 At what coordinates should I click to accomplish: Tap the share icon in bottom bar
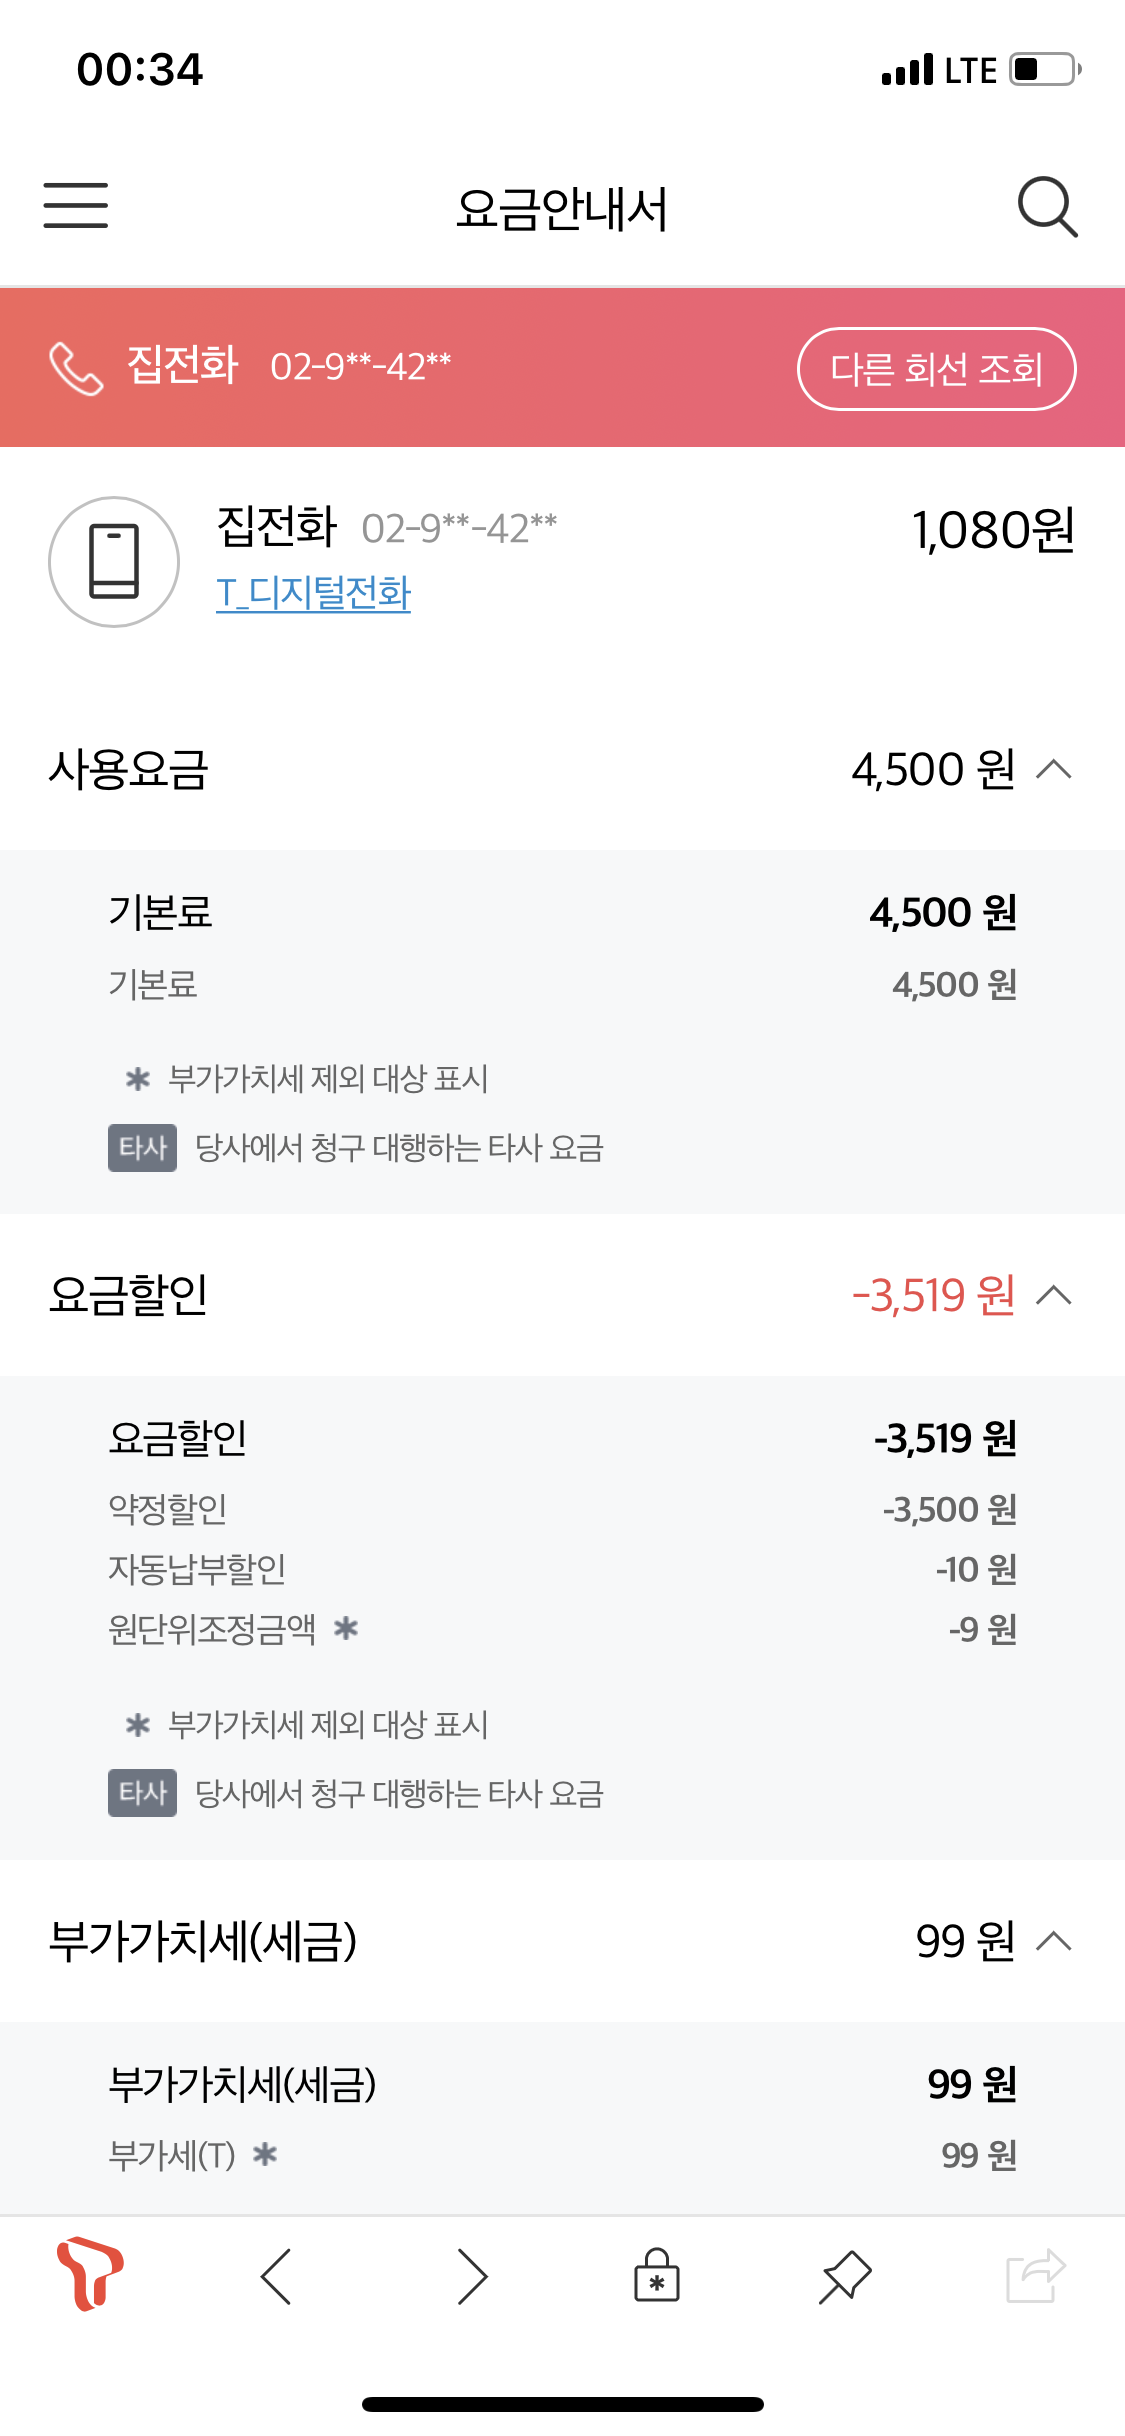pos(1035,2276)
